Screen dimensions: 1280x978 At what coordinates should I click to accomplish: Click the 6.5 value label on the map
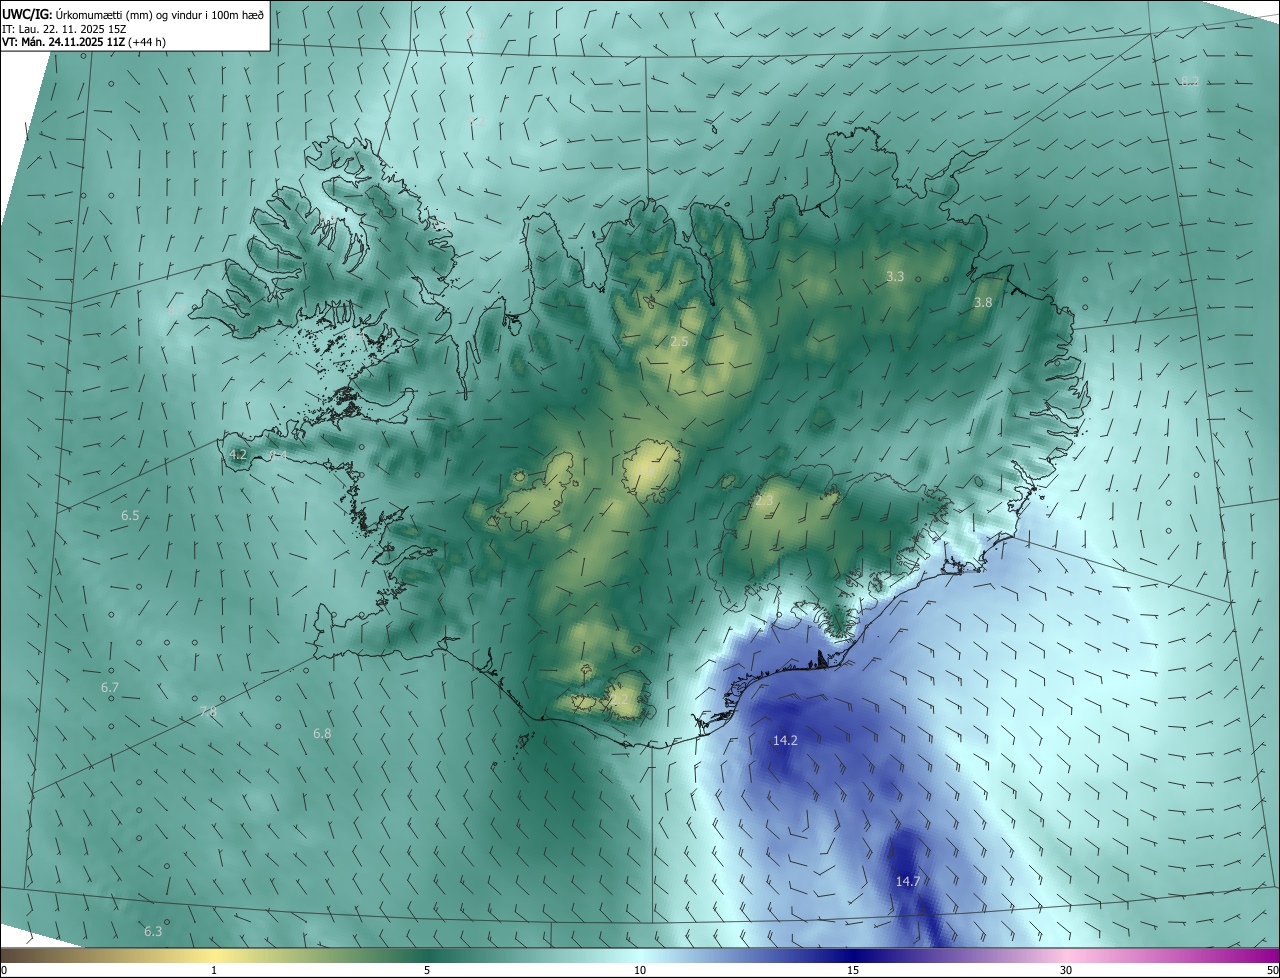(130, 516)
